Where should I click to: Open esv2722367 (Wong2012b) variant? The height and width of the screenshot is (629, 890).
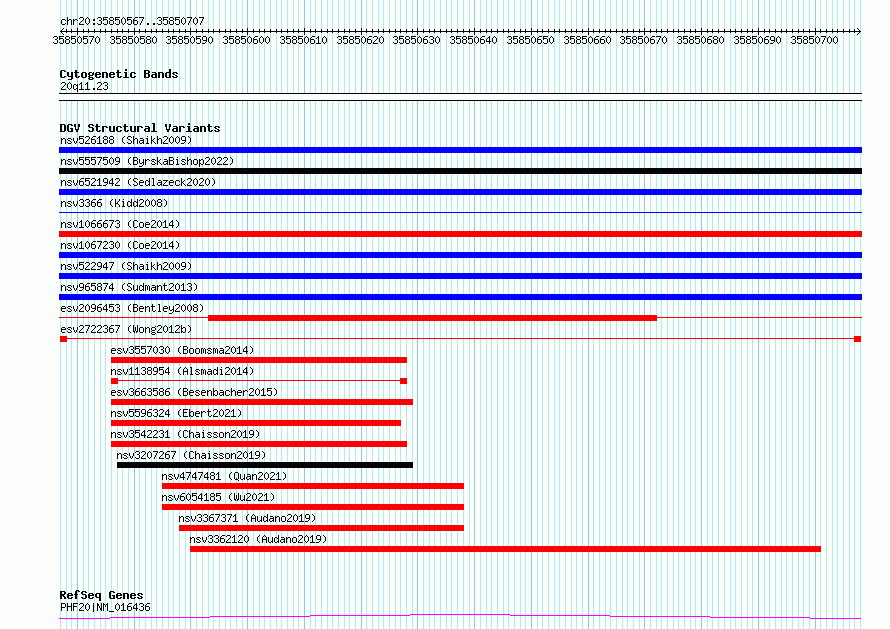pos(126,329)
